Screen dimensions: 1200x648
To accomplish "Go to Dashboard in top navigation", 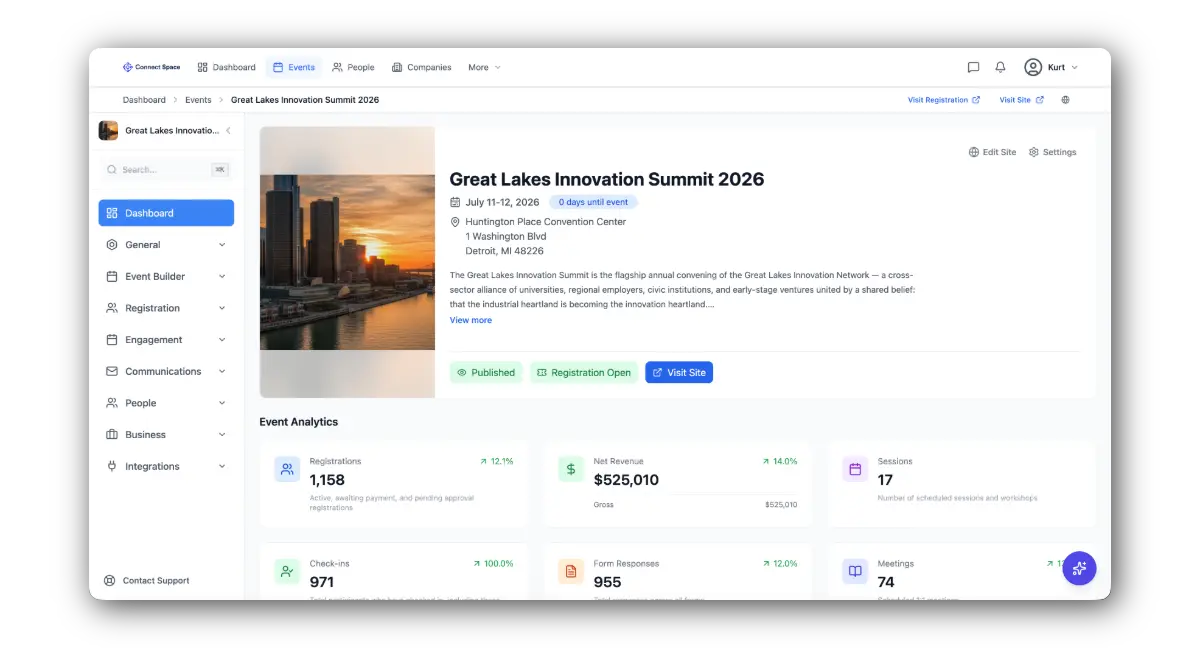I will pyautogui.click(x=226, y=67).
